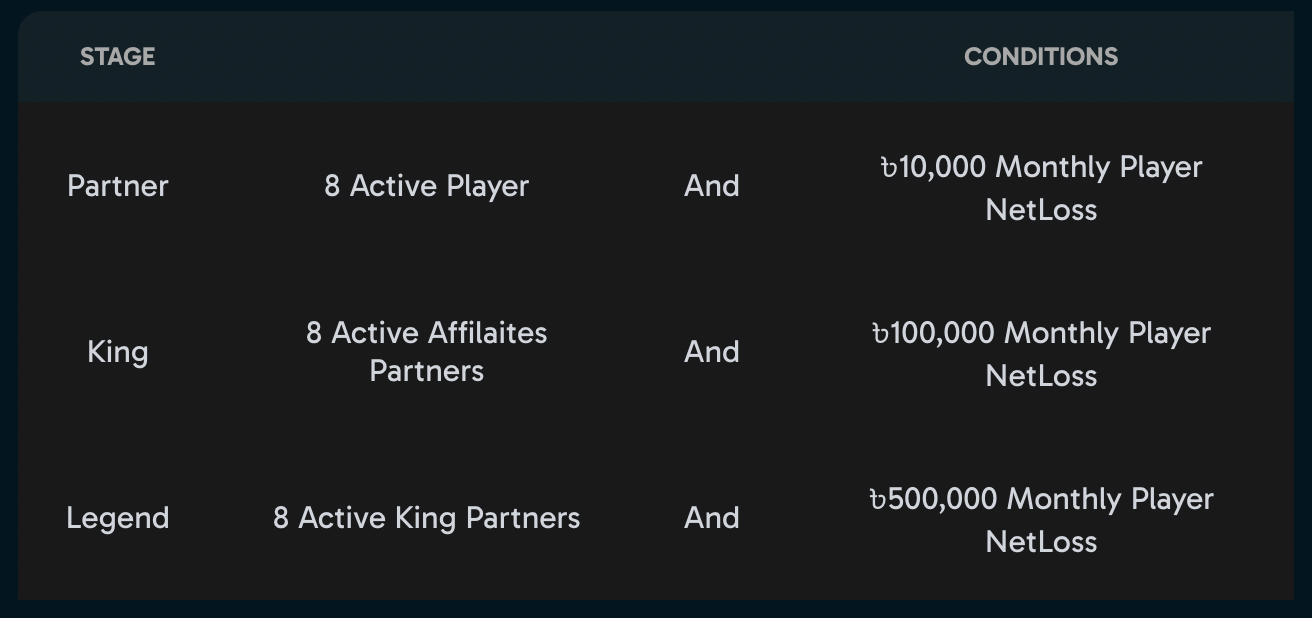Click the word "NetLoss" in the Partner row
The height and width of the screenshot is (618, 1312).
[1040, 210]
